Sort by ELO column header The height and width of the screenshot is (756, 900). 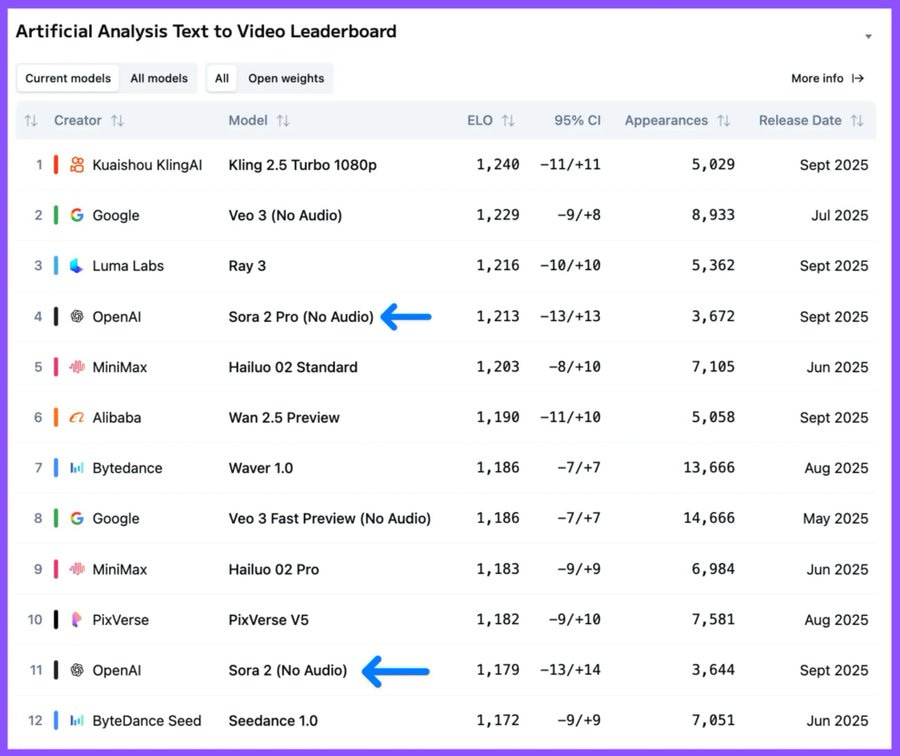point(480,121)
